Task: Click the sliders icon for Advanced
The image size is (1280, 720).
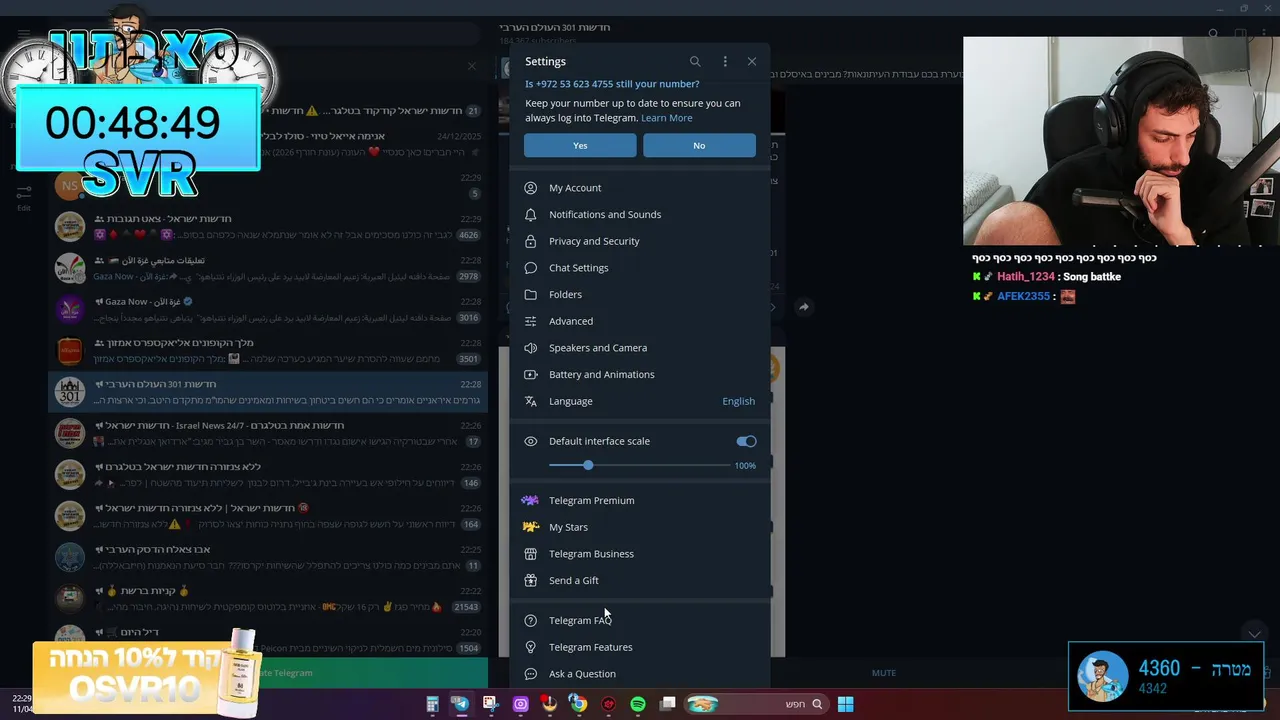Action: tap(530, 321)
